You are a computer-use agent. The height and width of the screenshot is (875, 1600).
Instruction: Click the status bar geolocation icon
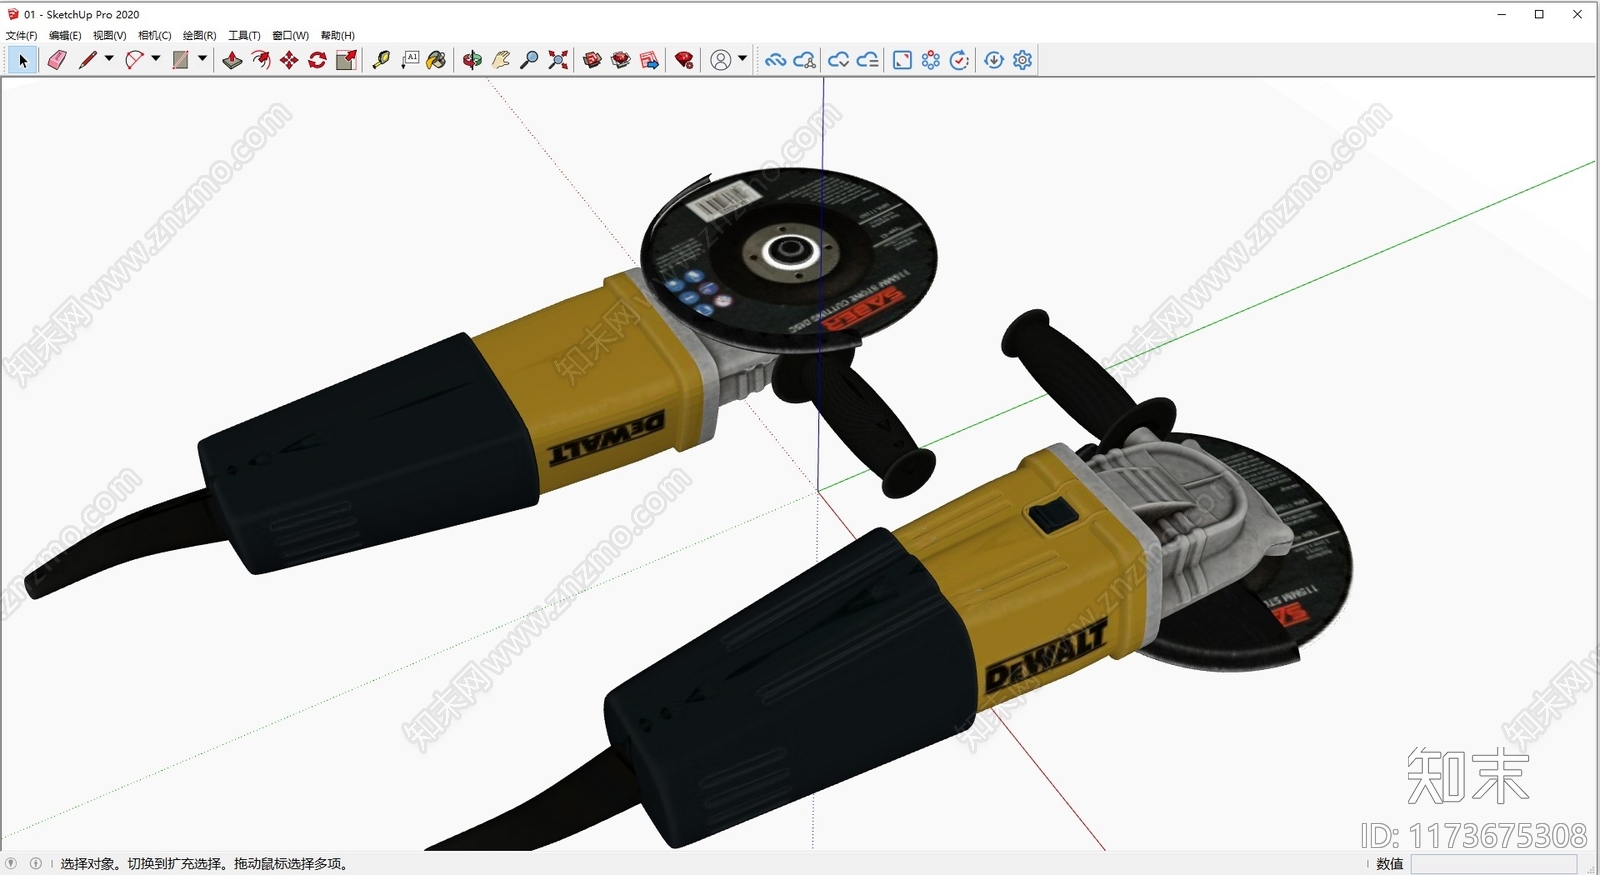click(12, 863)
